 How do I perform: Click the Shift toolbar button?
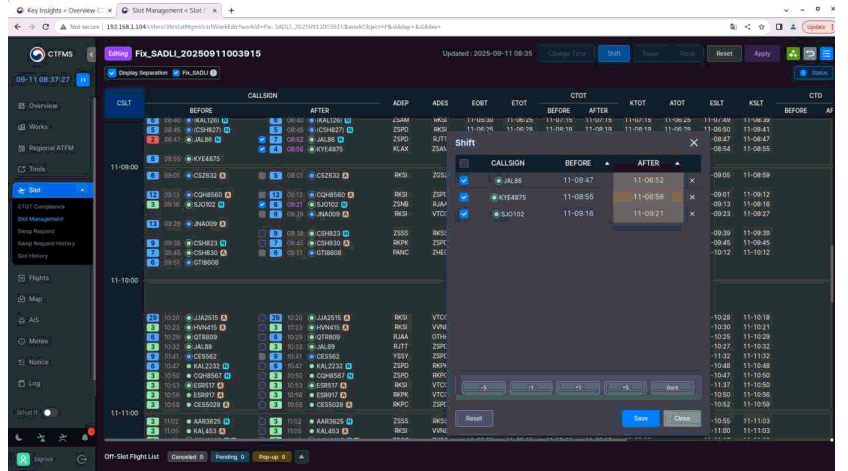coord(614,54)
